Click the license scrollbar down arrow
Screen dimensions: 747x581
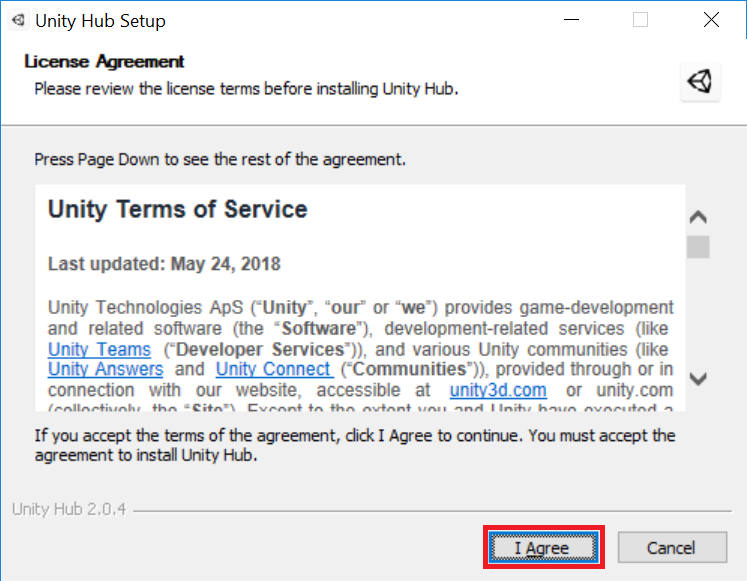click(x=698, y=379)
